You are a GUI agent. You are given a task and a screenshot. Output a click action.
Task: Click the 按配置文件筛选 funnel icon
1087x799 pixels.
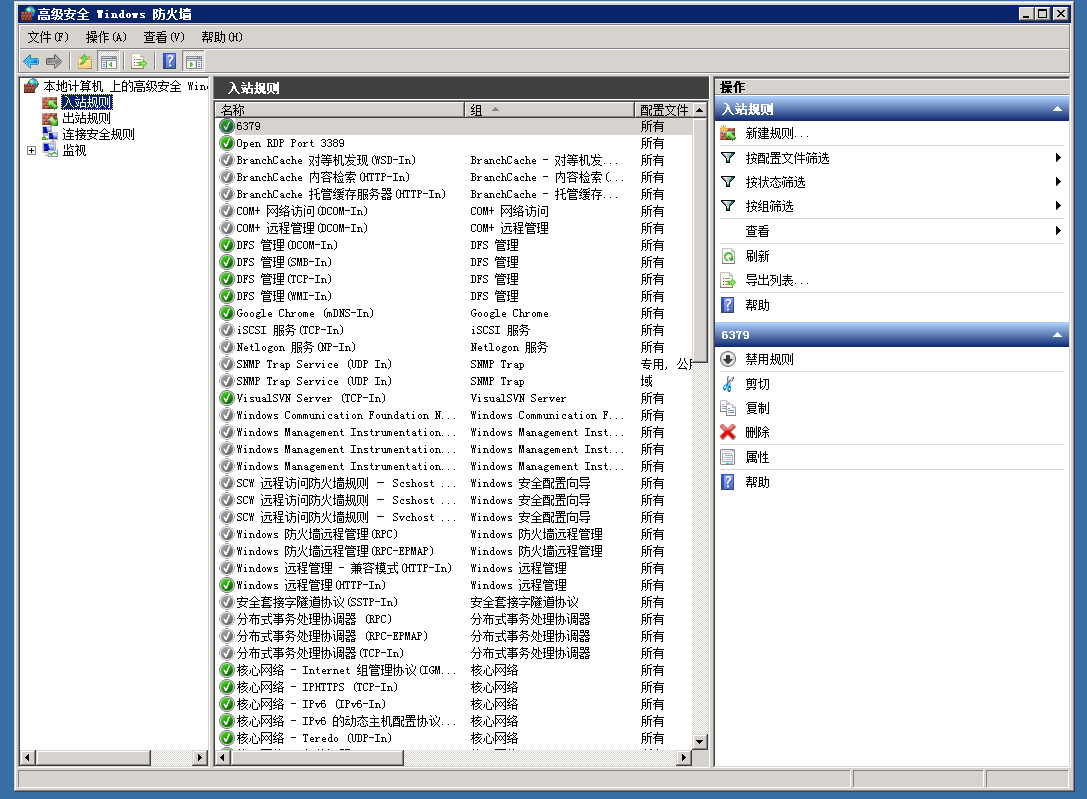(728, 158)
